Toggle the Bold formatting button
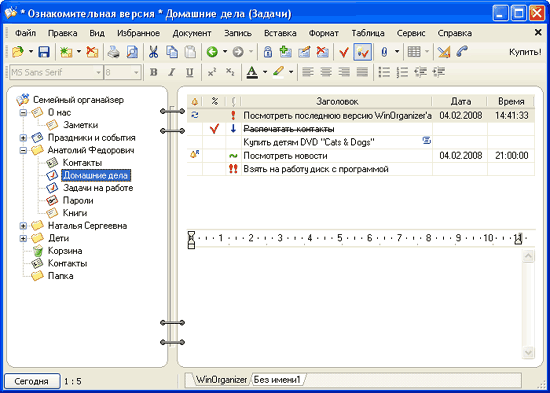The height and width of the screenshot is (393, 550). coord(153,72)
